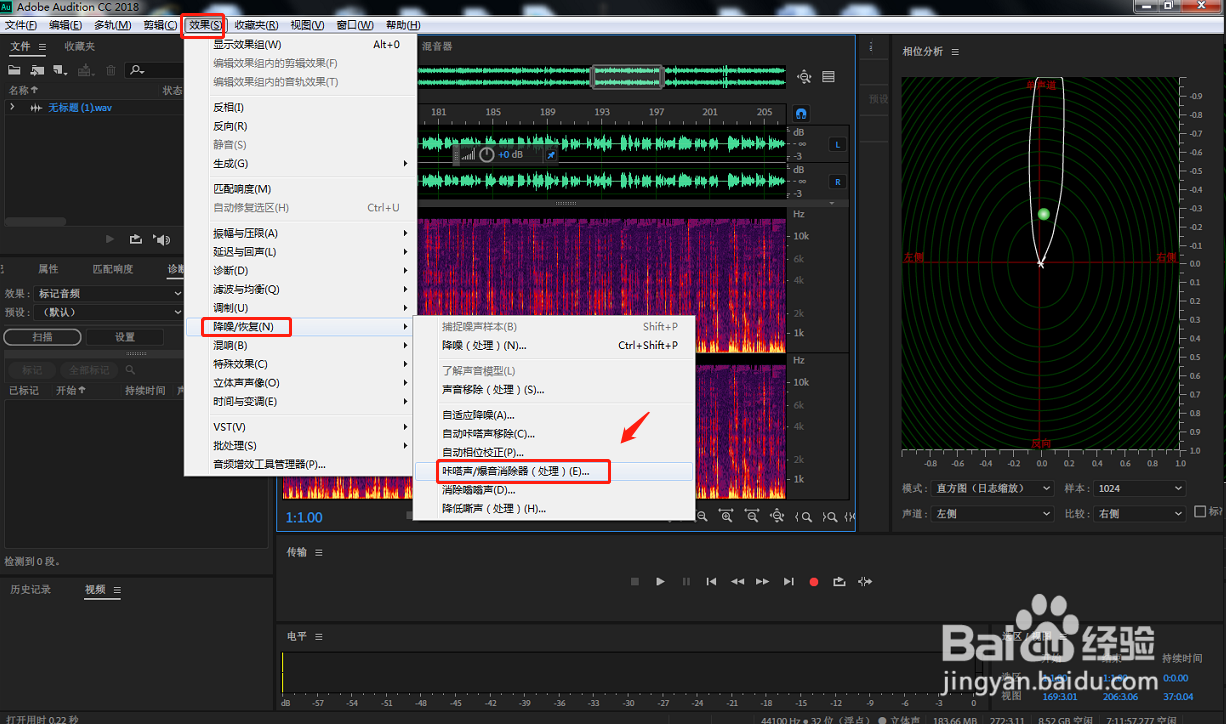
Task: Click the Fast Forward transport icon
Action: point(762,580)
